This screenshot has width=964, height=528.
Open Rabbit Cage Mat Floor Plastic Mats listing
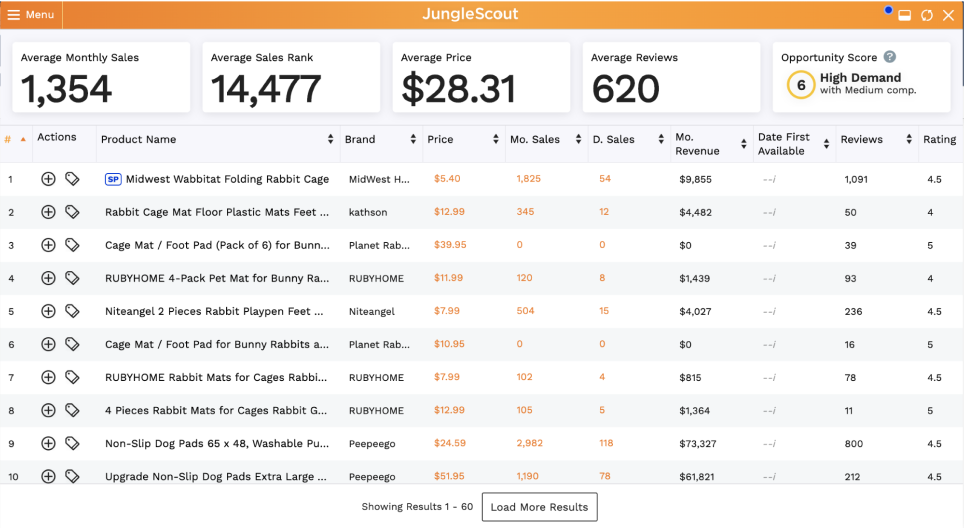click(217, 212)
